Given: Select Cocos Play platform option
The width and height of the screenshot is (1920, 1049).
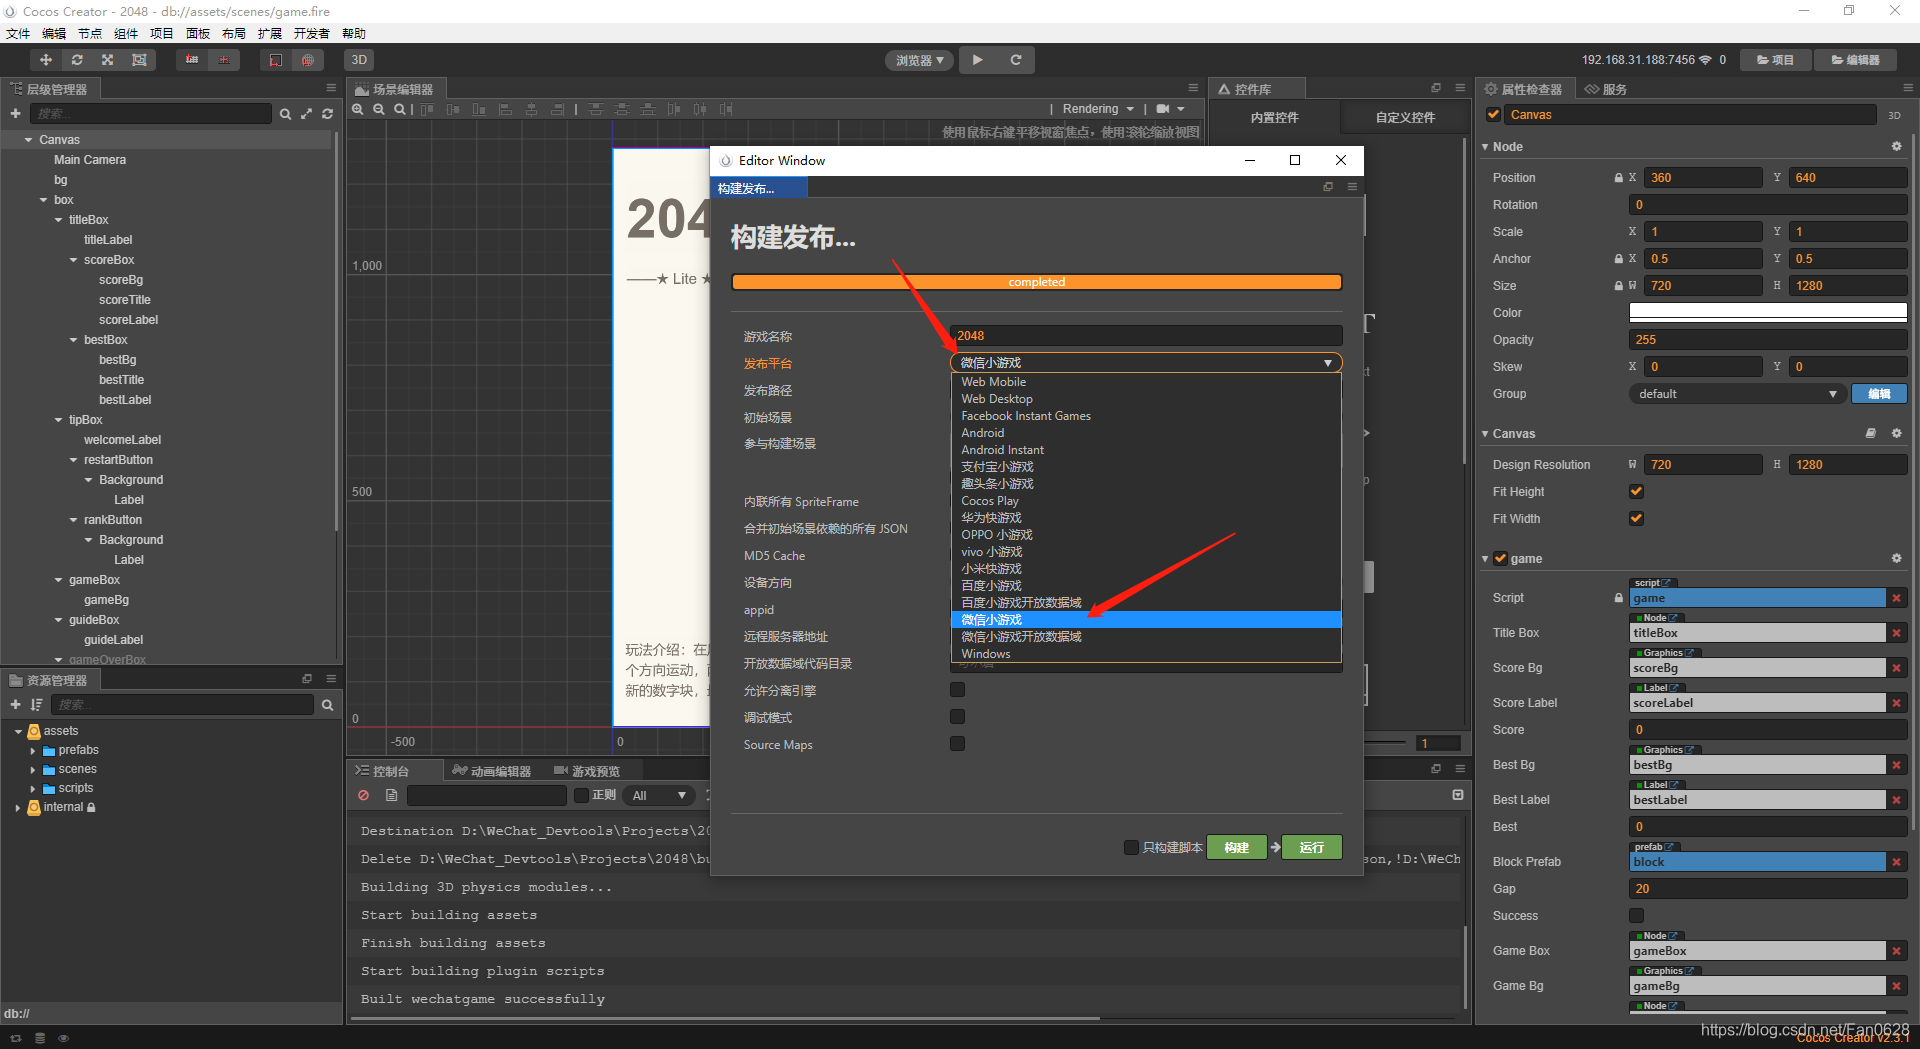Looking at the screenshot, I should pyautogui.click(x=1145, y=501).
